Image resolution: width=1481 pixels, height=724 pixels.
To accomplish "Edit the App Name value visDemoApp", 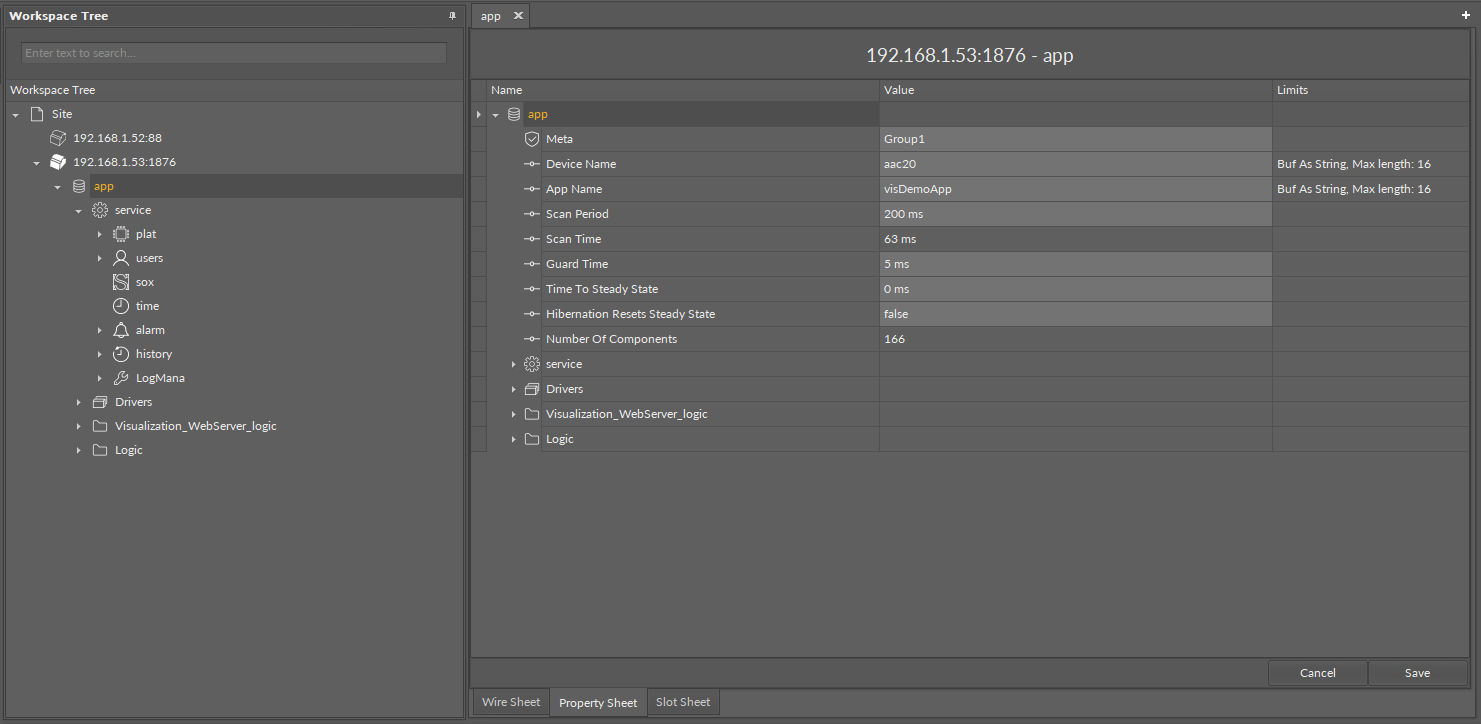I will click(x=1076, y=189).
